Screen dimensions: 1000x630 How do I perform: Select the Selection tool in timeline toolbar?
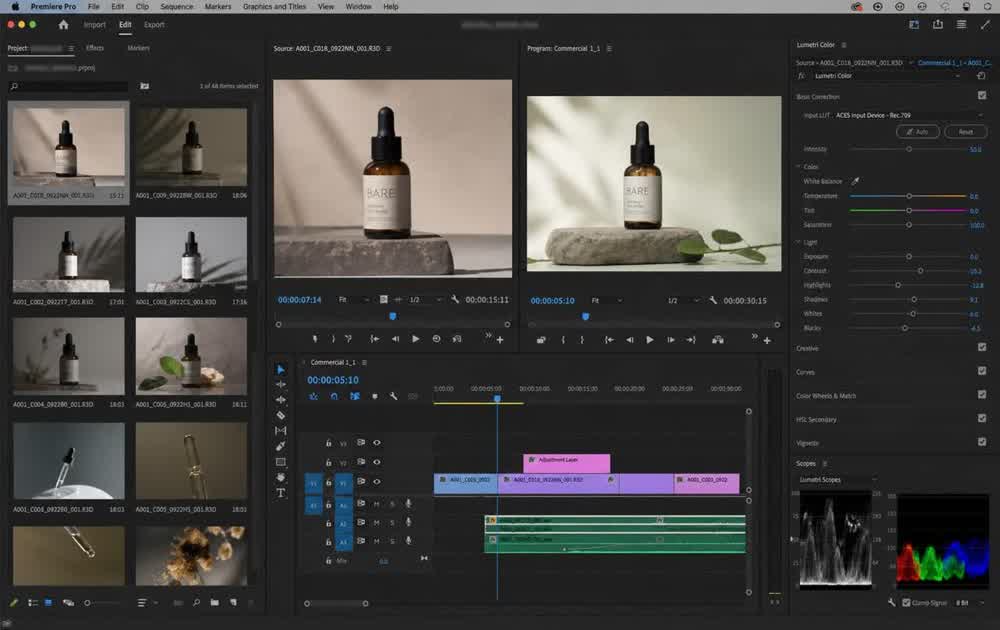tap(281, 369)
